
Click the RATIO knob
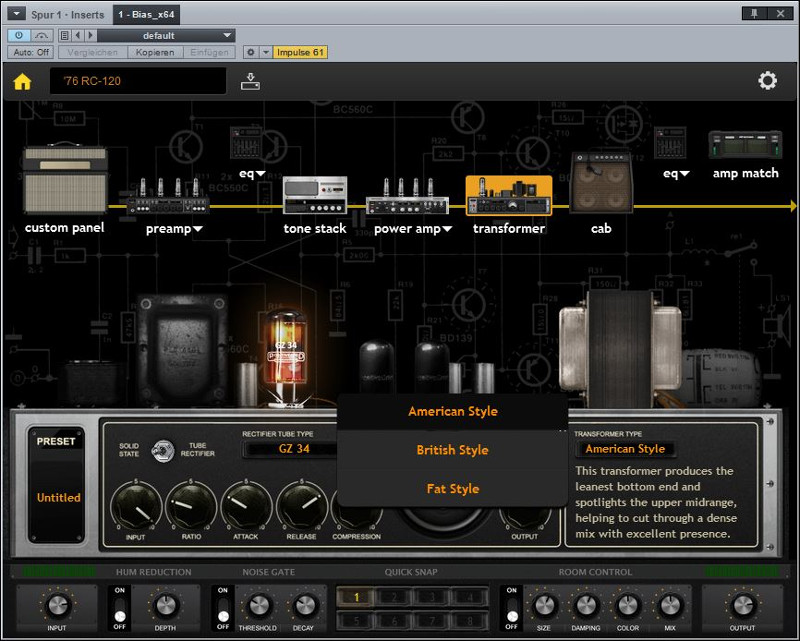click(191, 507)
